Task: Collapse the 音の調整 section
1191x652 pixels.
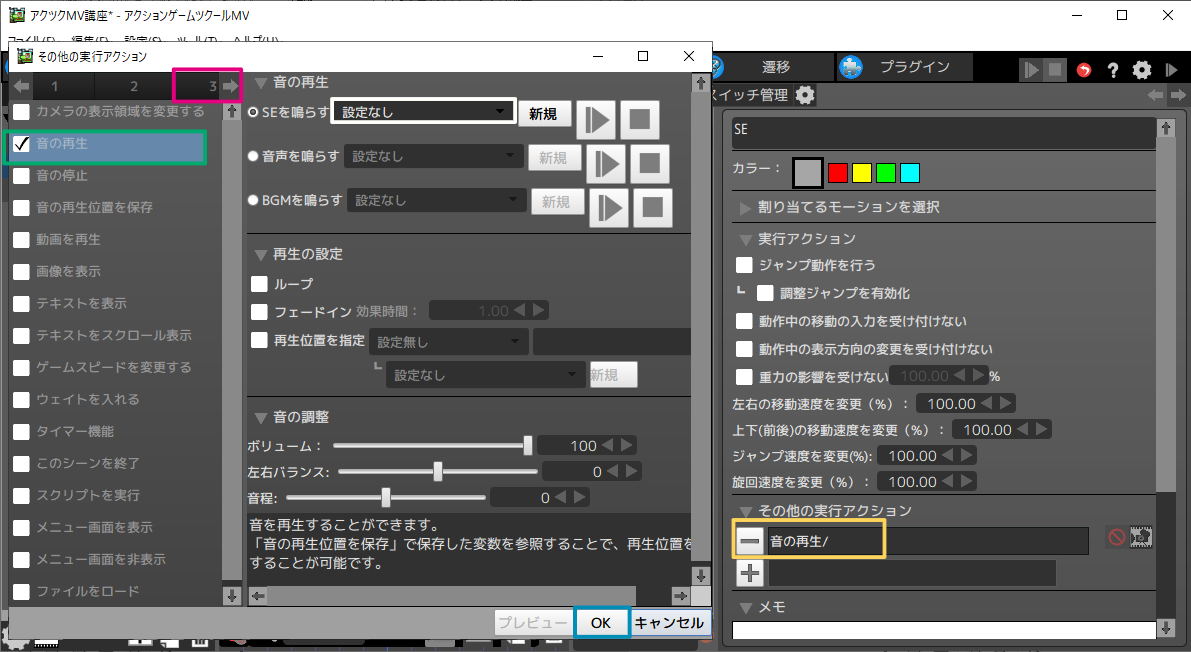Action: coord(261,417)
